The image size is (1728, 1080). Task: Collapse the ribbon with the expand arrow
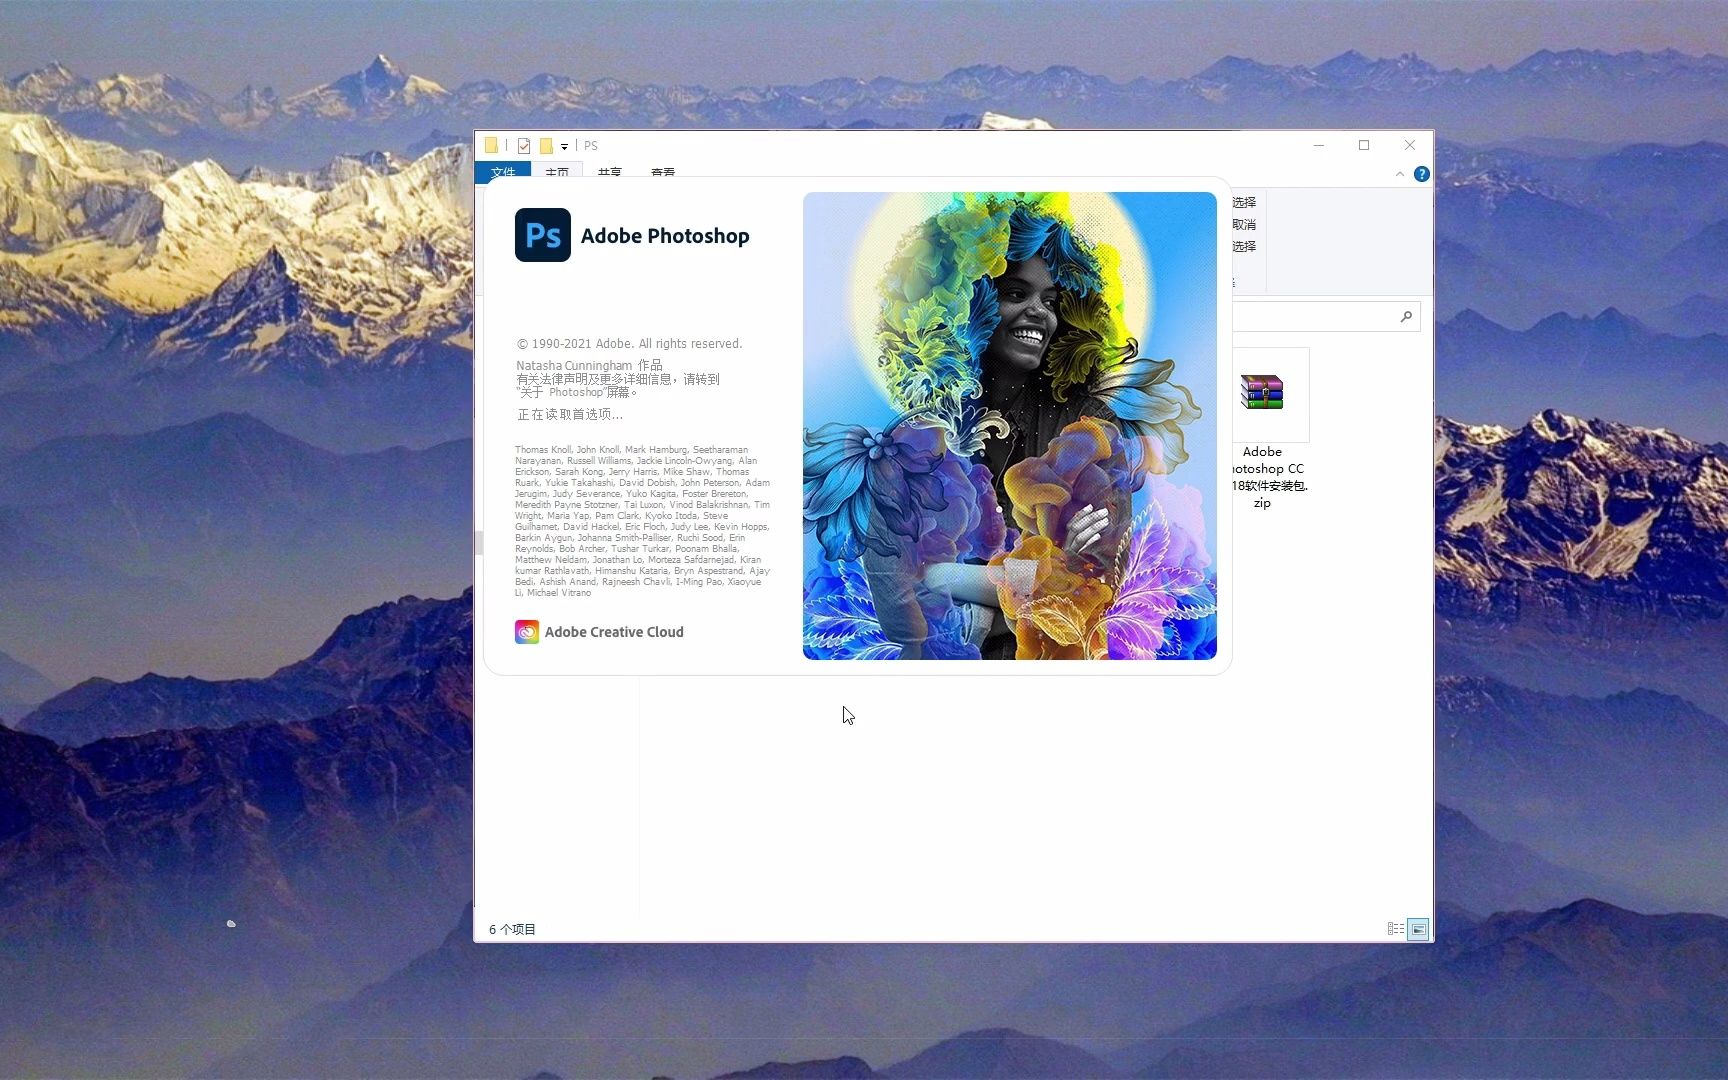pos(1400,173)
